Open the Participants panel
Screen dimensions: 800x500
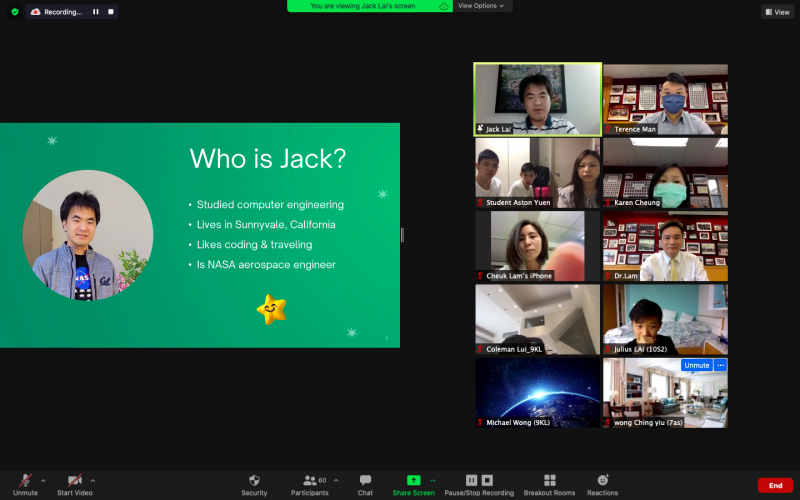coord(310,485)
